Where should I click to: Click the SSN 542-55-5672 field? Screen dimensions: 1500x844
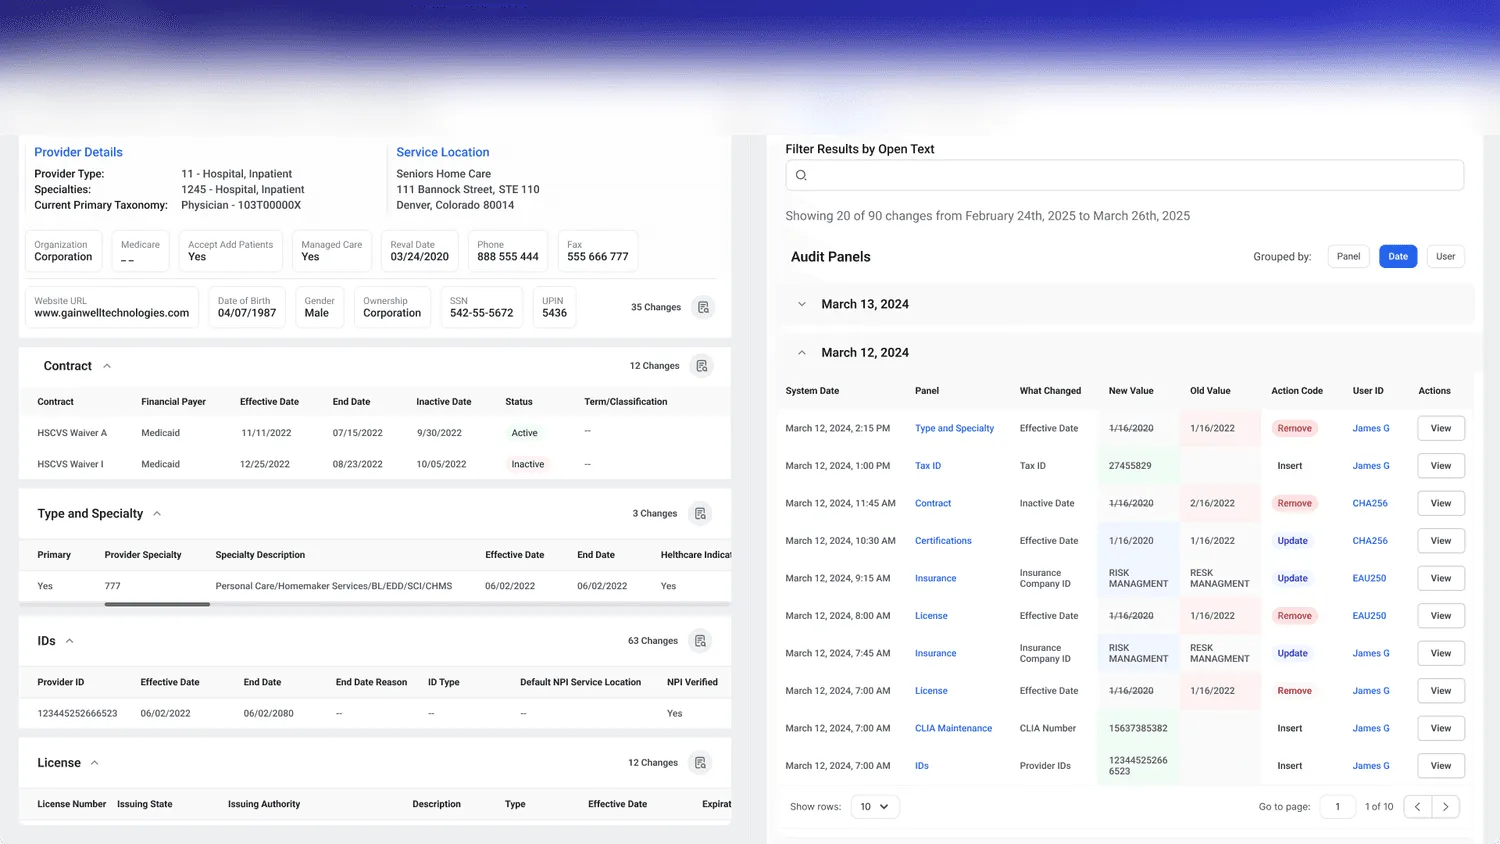click(x=481, y=307)
